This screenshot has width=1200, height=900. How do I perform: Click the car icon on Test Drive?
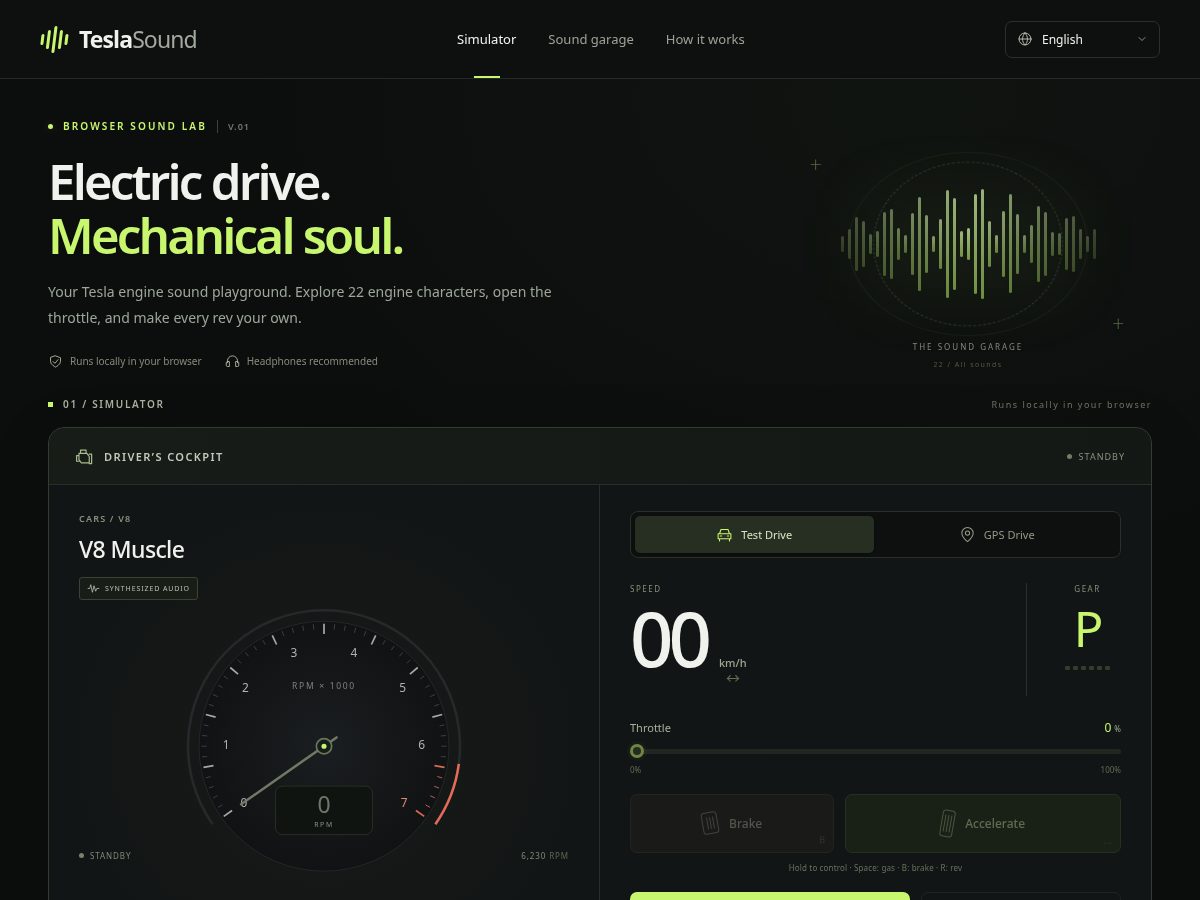point(724,535)
